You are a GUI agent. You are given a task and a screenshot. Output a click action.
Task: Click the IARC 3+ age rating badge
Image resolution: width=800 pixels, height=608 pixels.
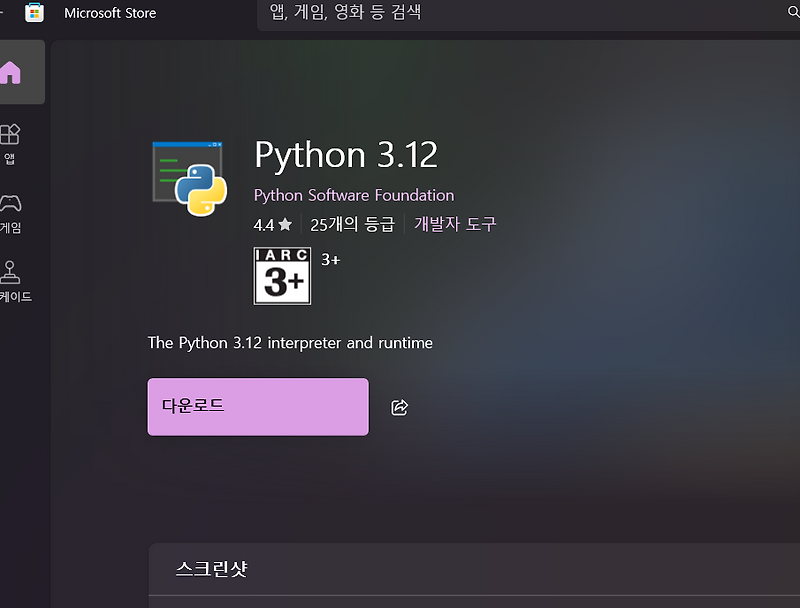tap(281, 275)
